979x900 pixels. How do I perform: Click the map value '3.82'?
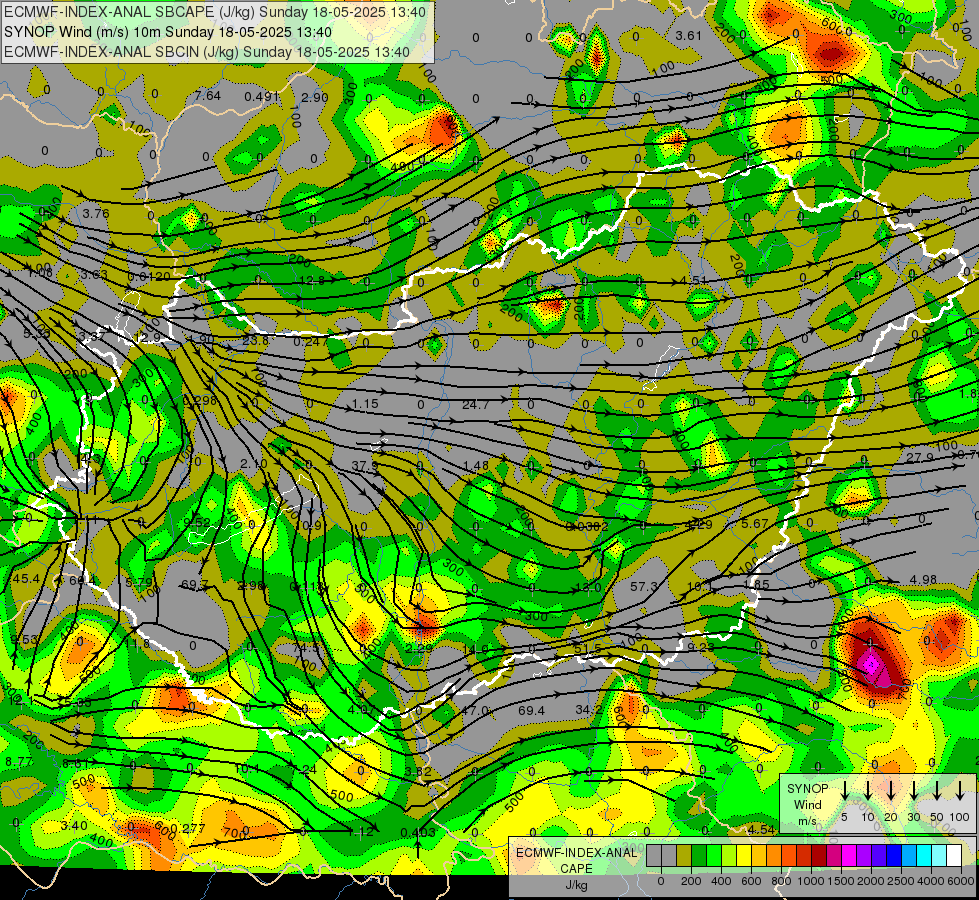click(x=418, y=771)
